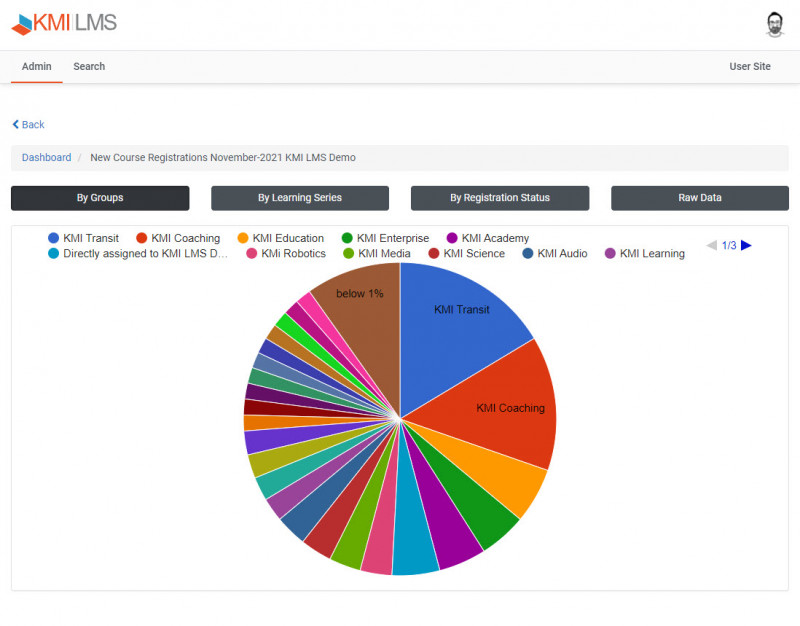This screenshot has width=800, height=626.
Task: Click the New Course Registrations breadcrumb text
Action: tap(223, 158)
